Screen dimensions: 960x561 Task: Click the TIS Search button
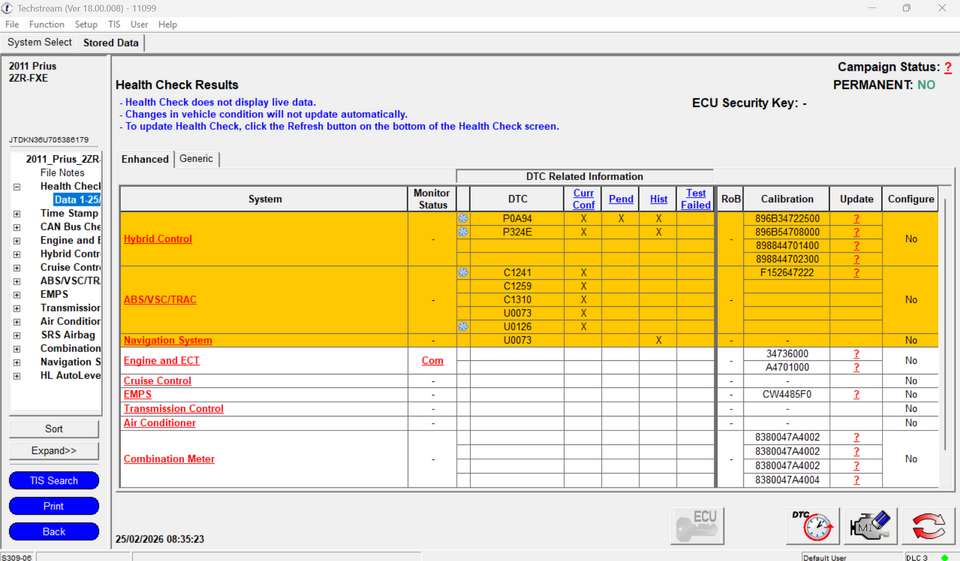click(x=54, y=481)
